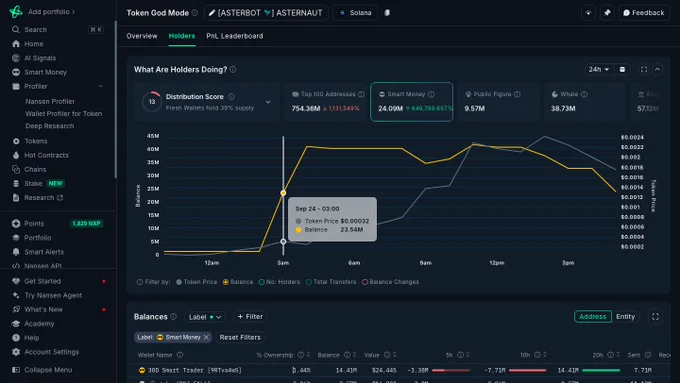Open 30D Smart Trader wallet row

399,370
